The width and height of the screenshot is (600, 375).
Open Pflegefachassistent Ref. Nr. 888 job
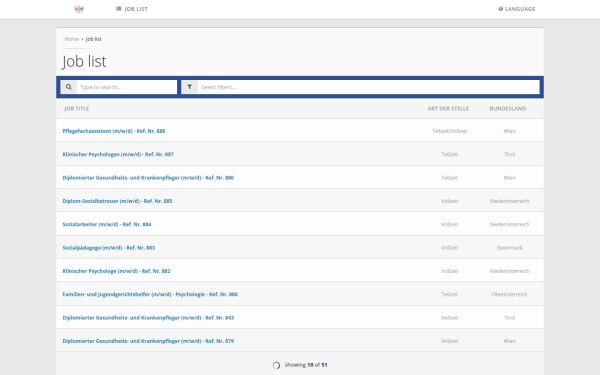[x=114, y=131]
